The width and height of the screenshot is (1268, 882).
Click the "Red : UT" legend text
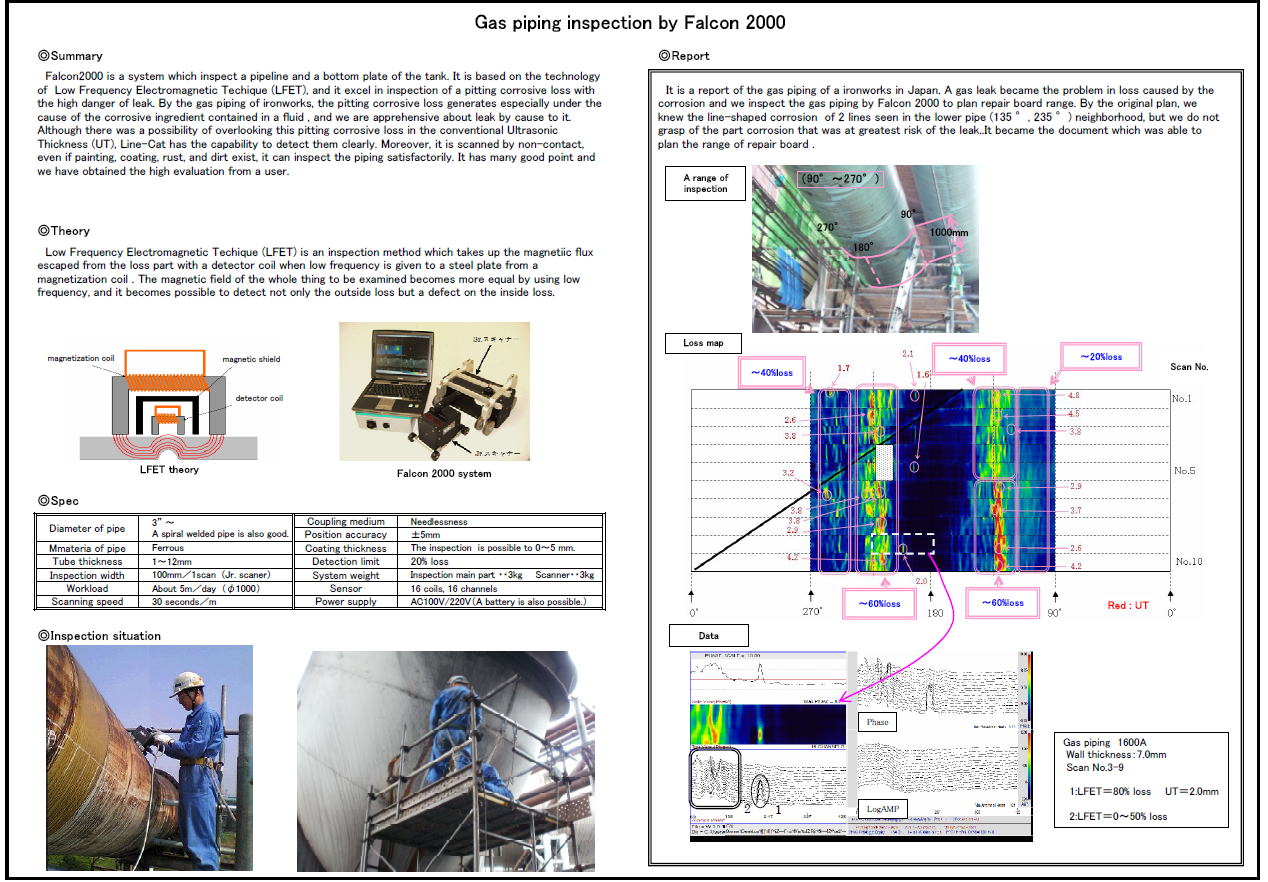[x=1128, y=606]
